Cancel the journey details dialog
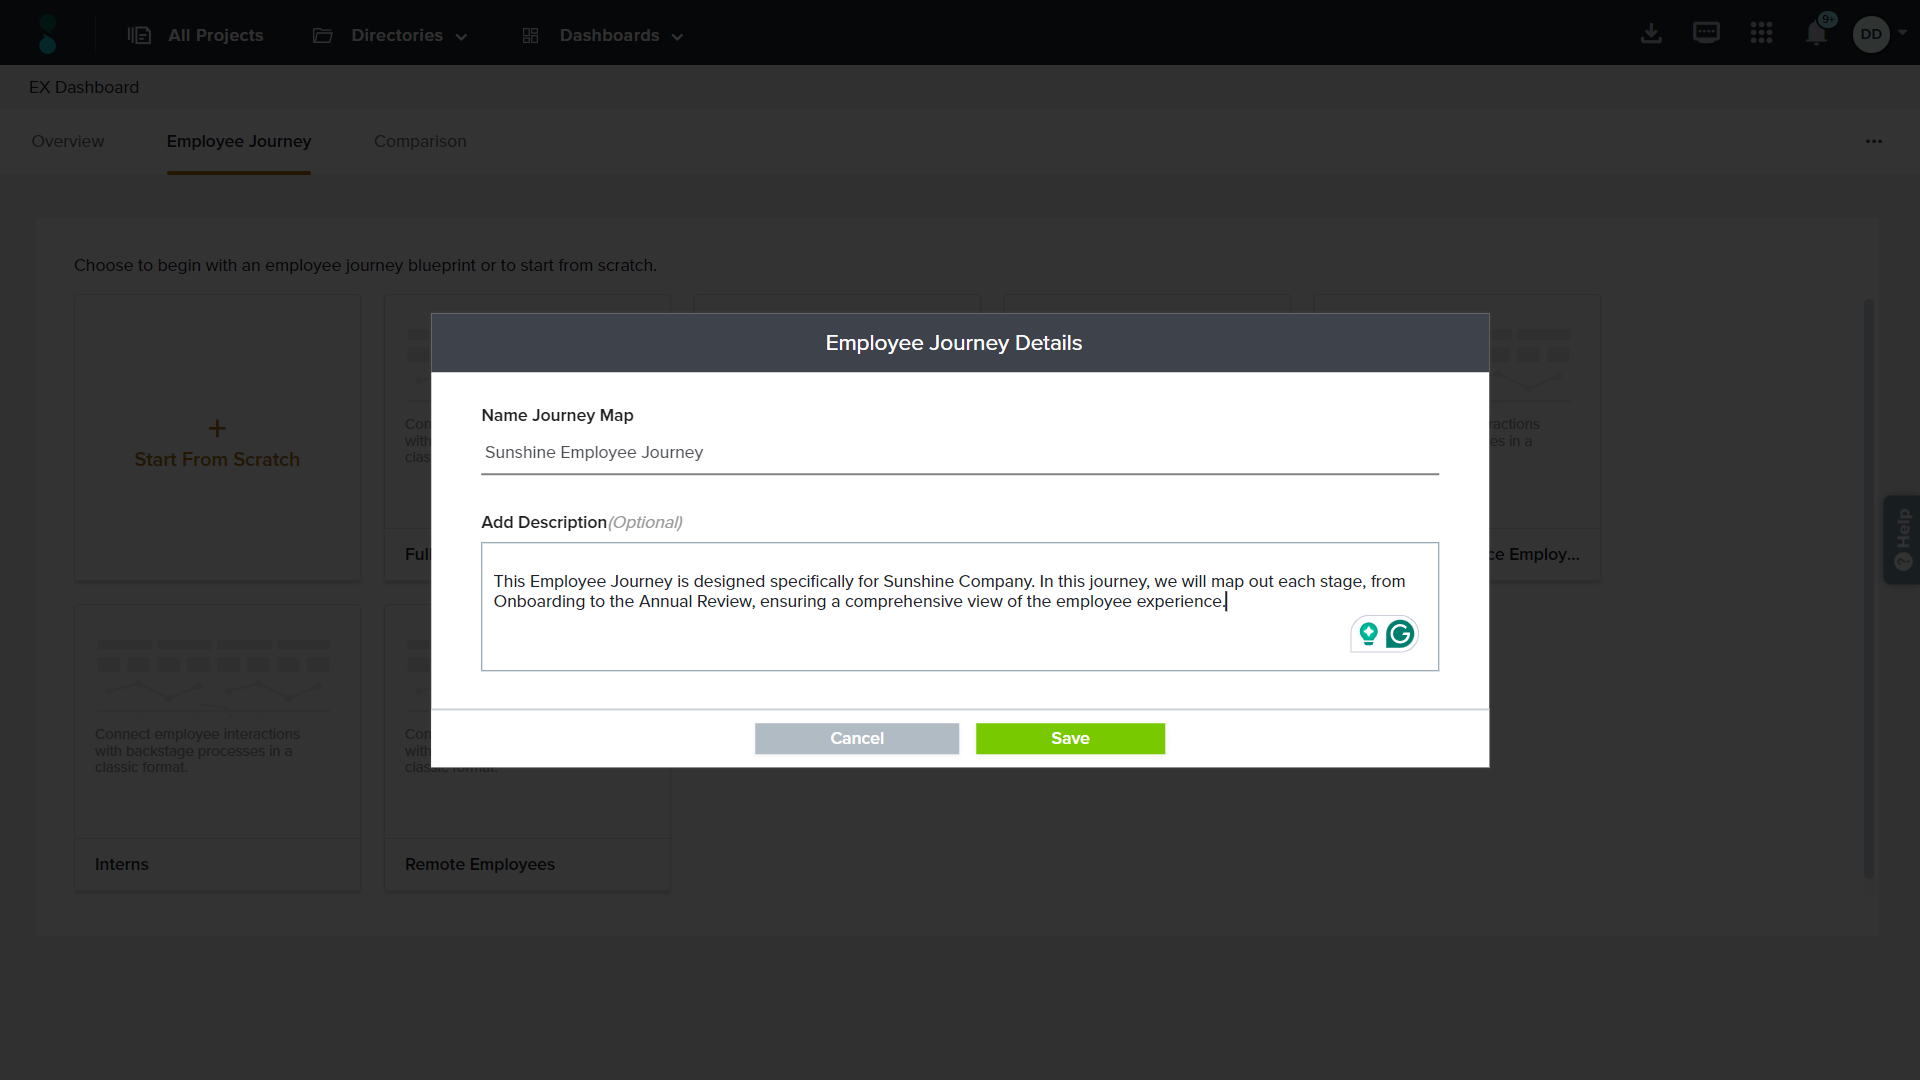Screen dimensions: 1920x1080 click(857, 738)
